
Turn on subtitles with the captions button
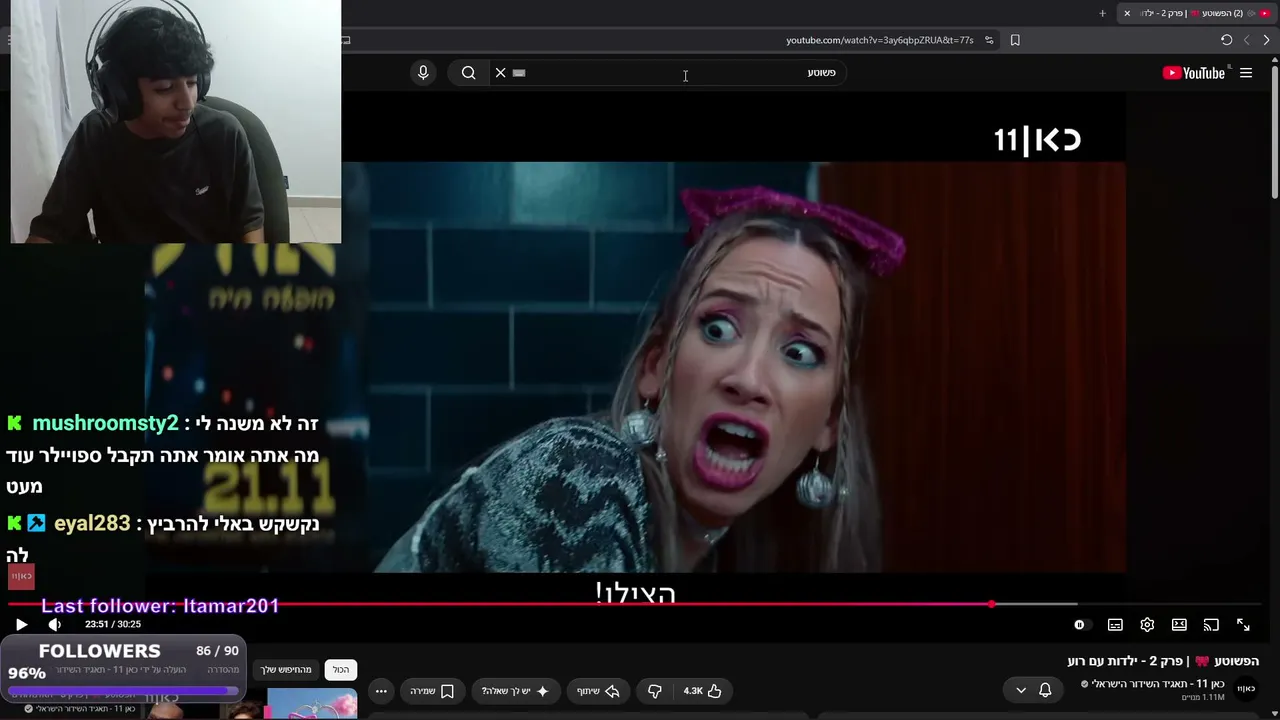[x=1115, y=625]
